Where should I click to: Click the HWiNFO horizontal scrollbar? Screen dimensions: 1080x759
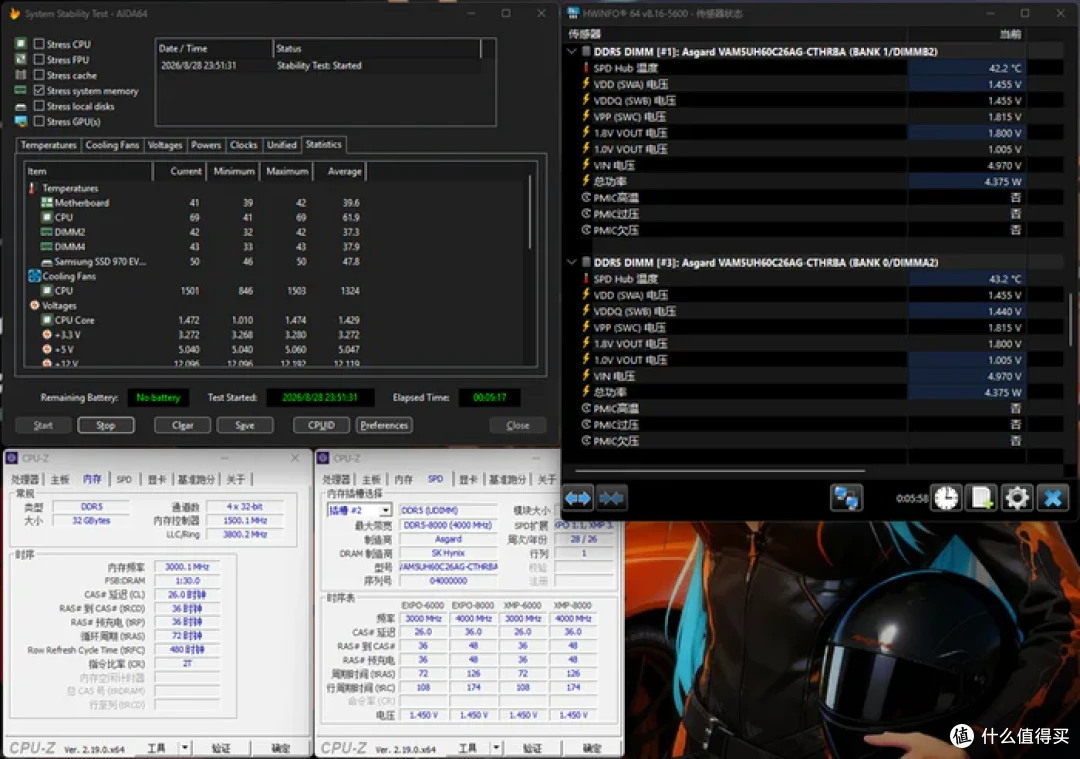click(x=720, y=471)
